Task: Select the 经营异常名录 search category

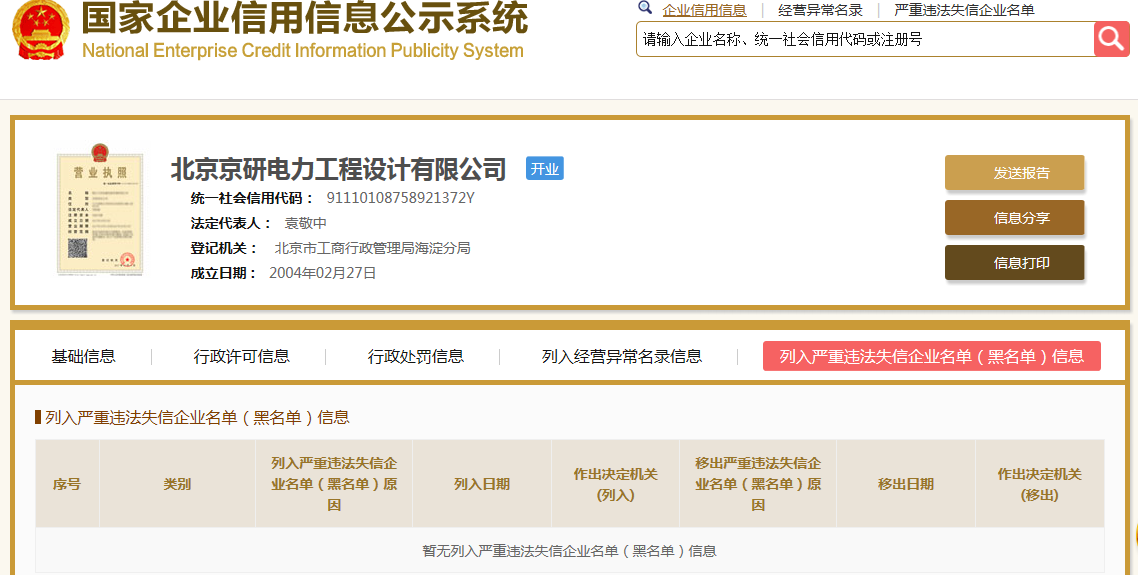Action: tap(820, 10)
